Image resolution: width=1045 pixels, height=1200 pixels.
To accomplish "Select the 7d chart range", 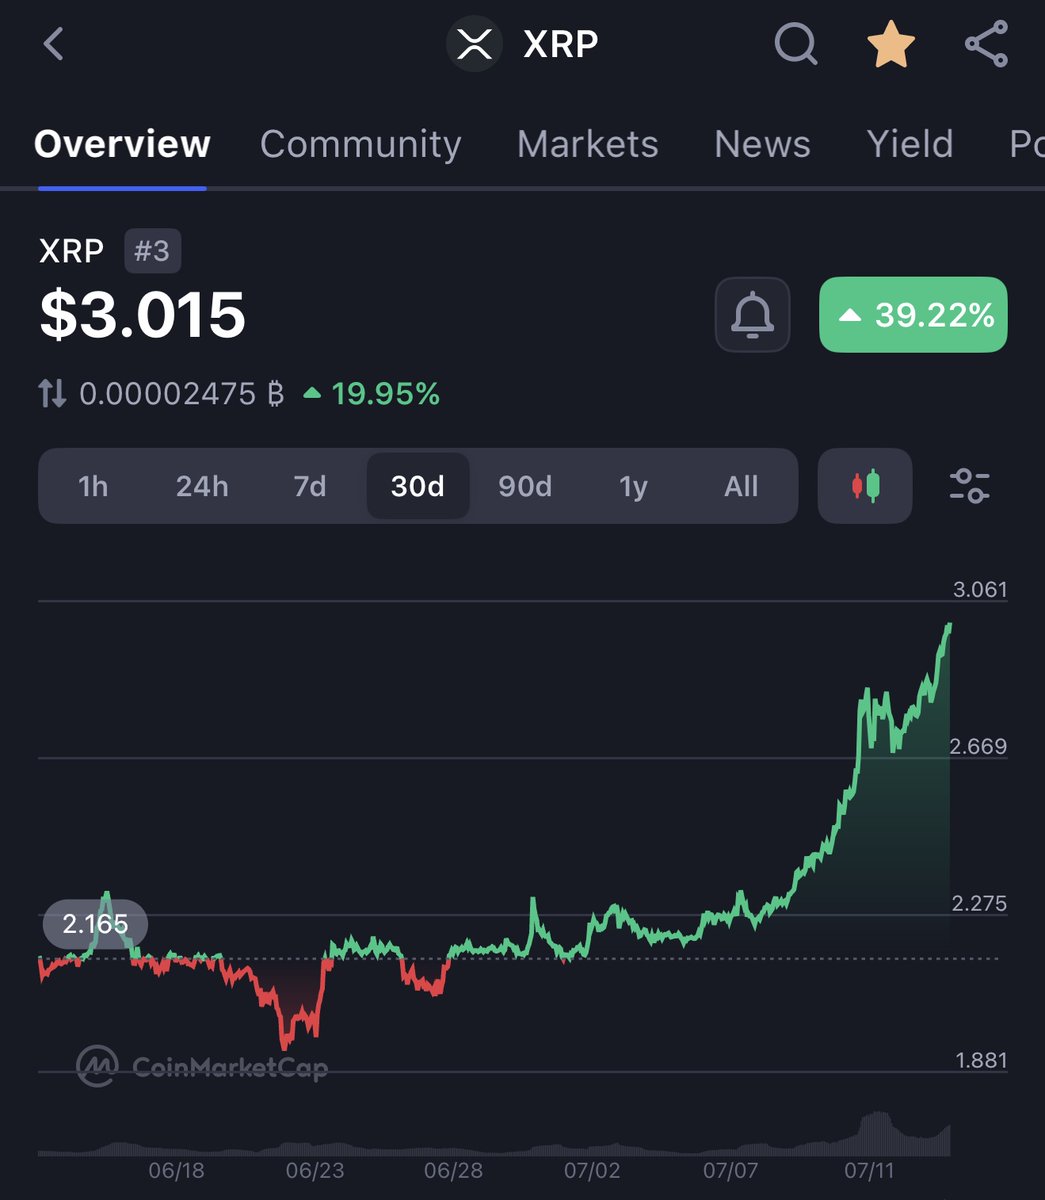I will tap(310, 486).
